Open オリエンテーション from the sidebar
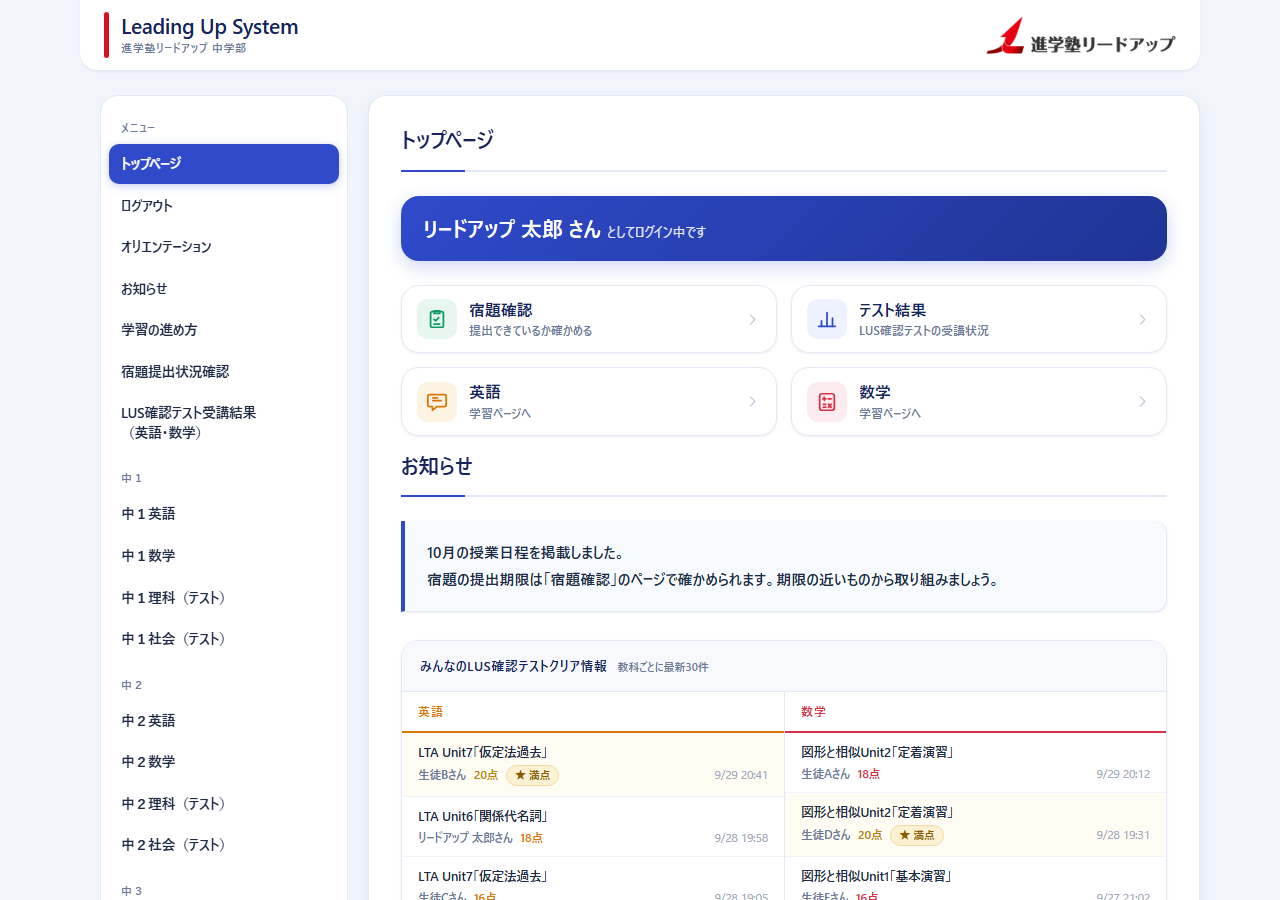1280x900 pixels. 224,247
